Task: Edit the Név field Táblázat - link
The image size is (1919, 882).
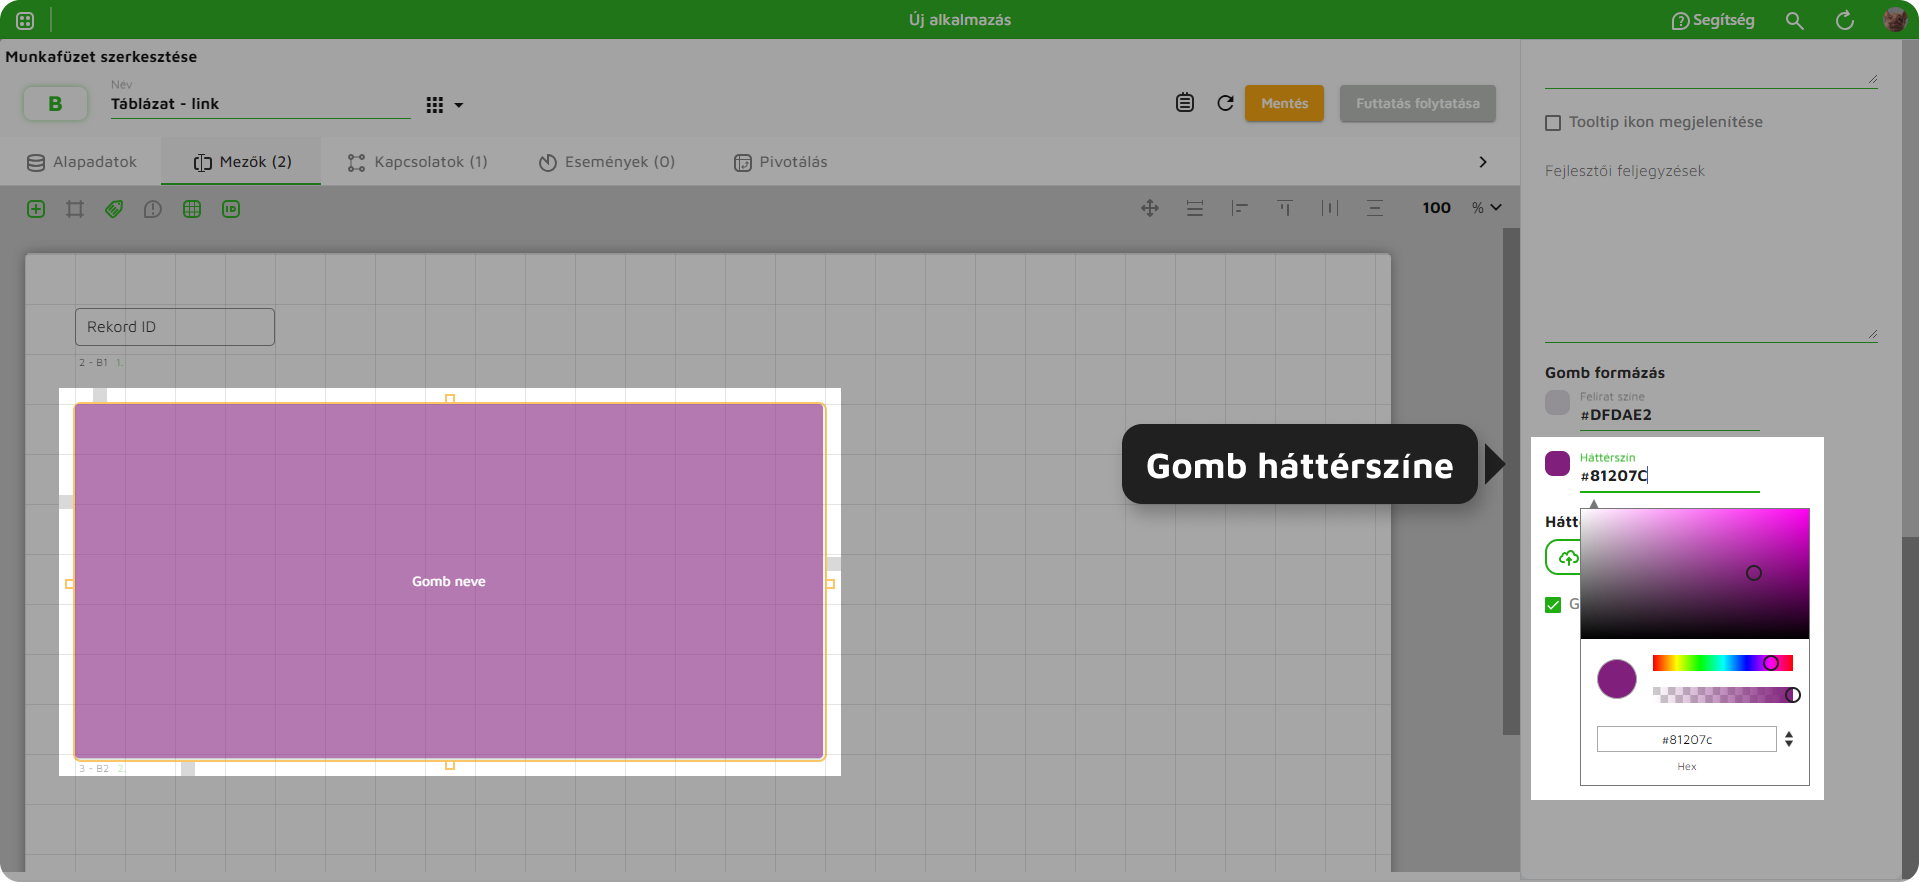Action: pyautogui.click(x=260, y=104)
